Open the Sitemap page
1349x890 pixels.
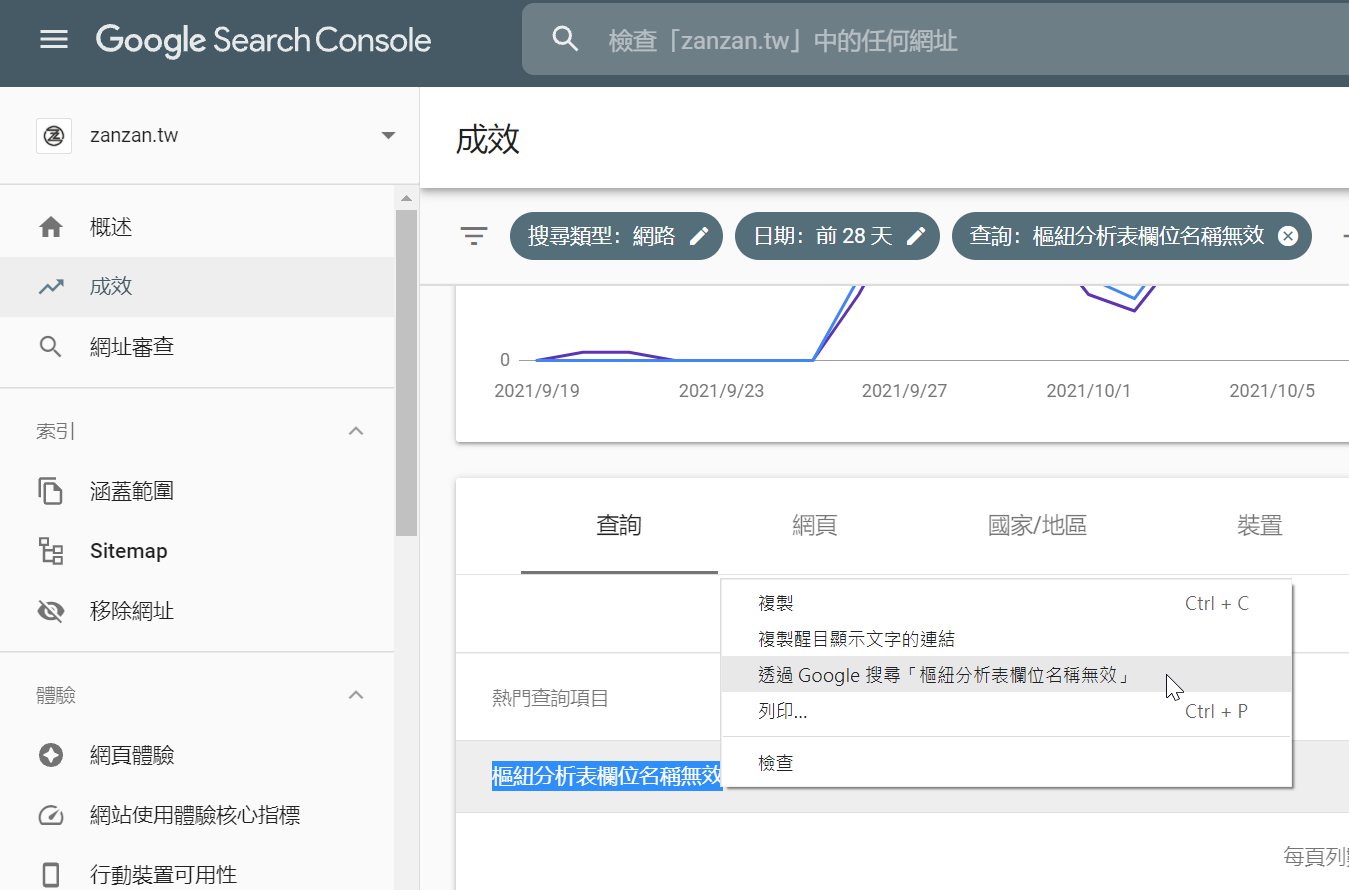click(197, 551)
